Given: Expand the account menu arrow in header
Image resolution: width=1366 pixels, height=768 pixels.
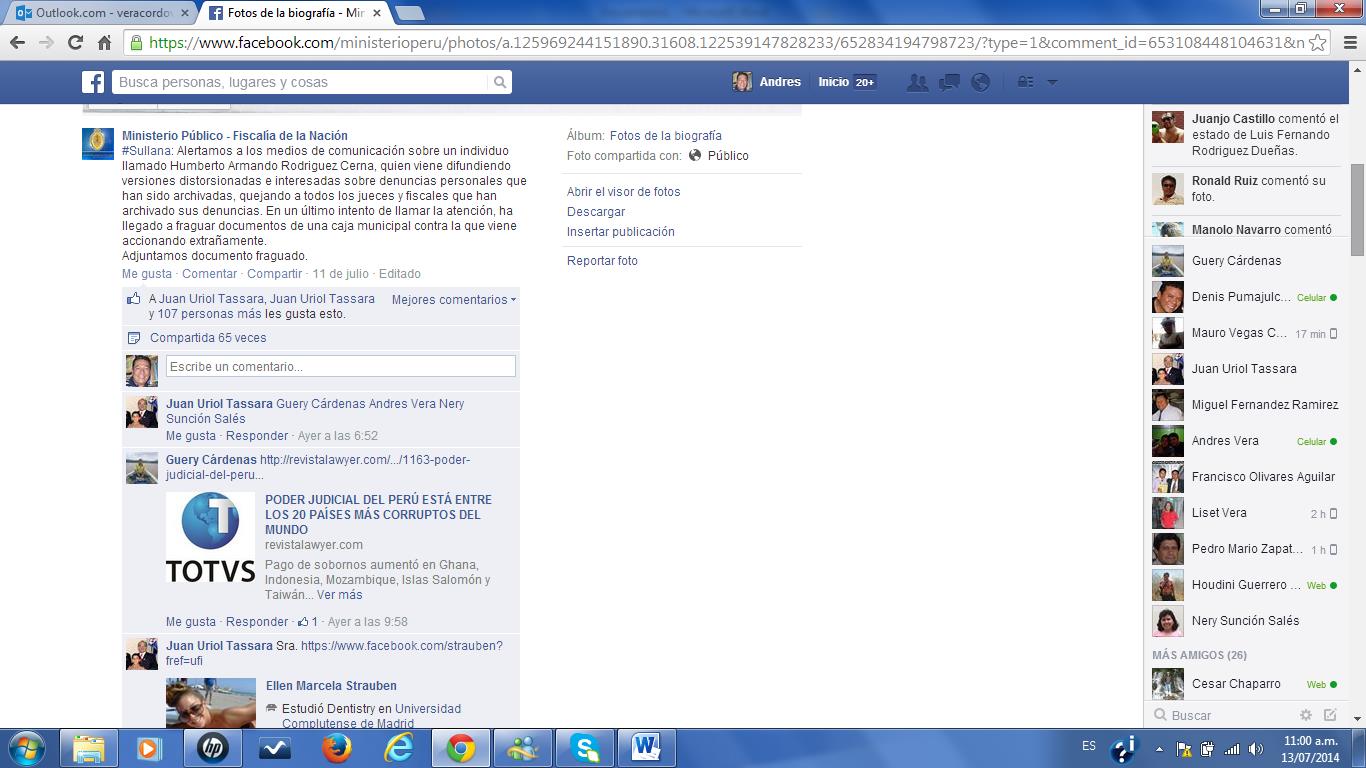Looking at the screenshot, I should (1052, 83).
